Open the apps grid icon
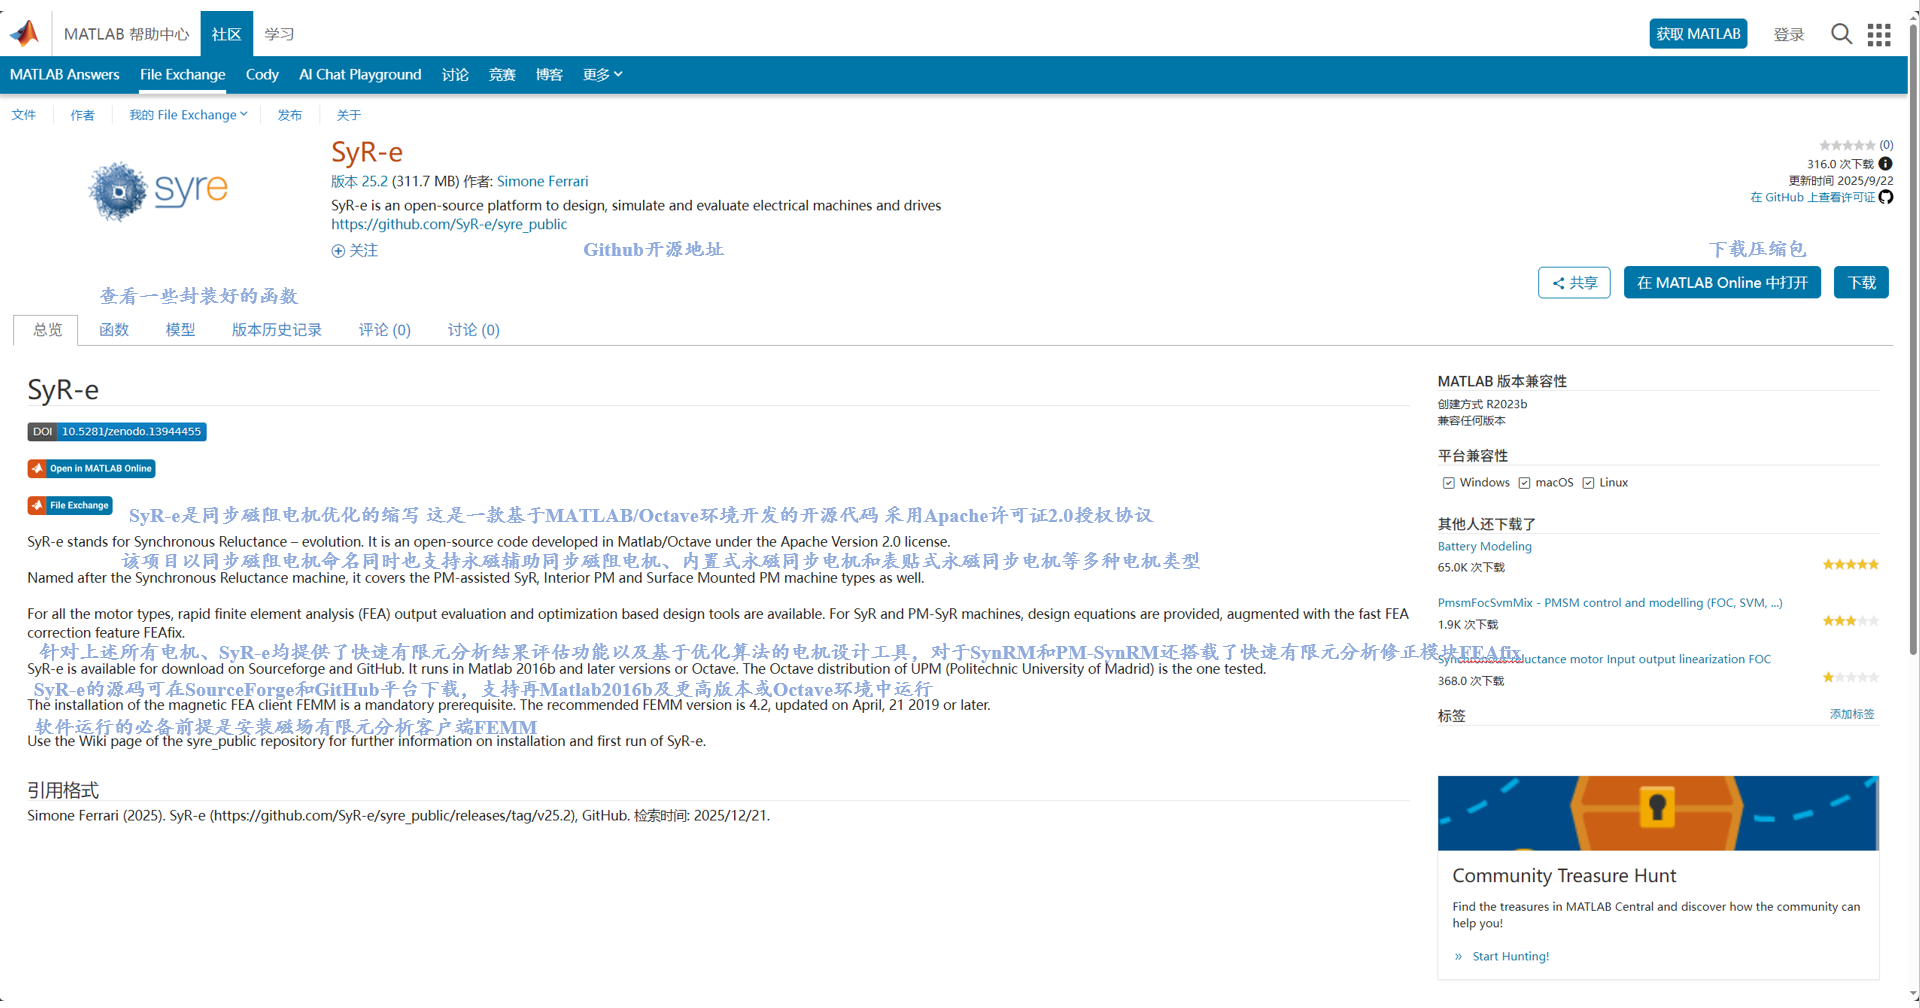This screenshot has width=1920, height=1008. tap(1879, 34)
